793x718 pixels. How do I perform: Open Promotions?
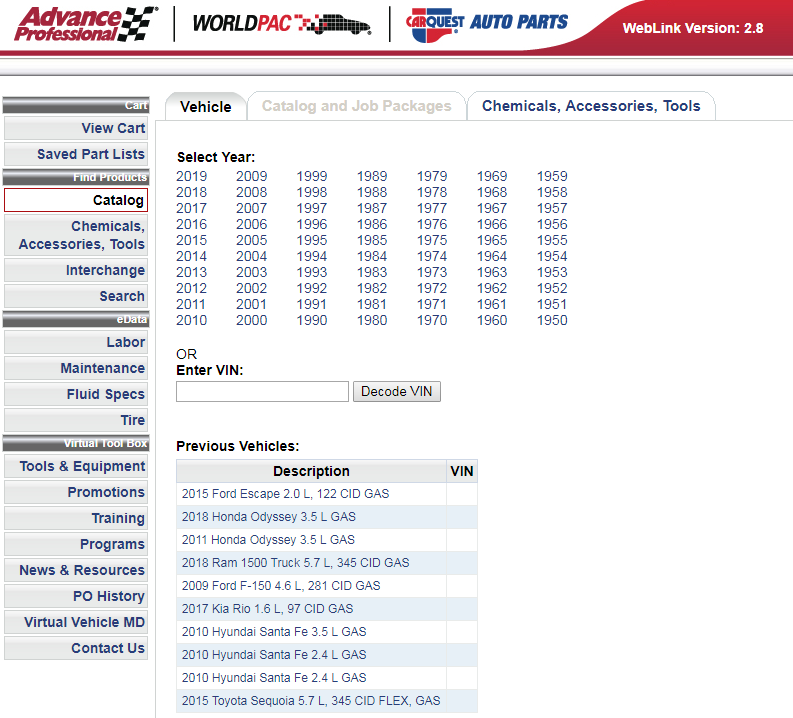76,492
